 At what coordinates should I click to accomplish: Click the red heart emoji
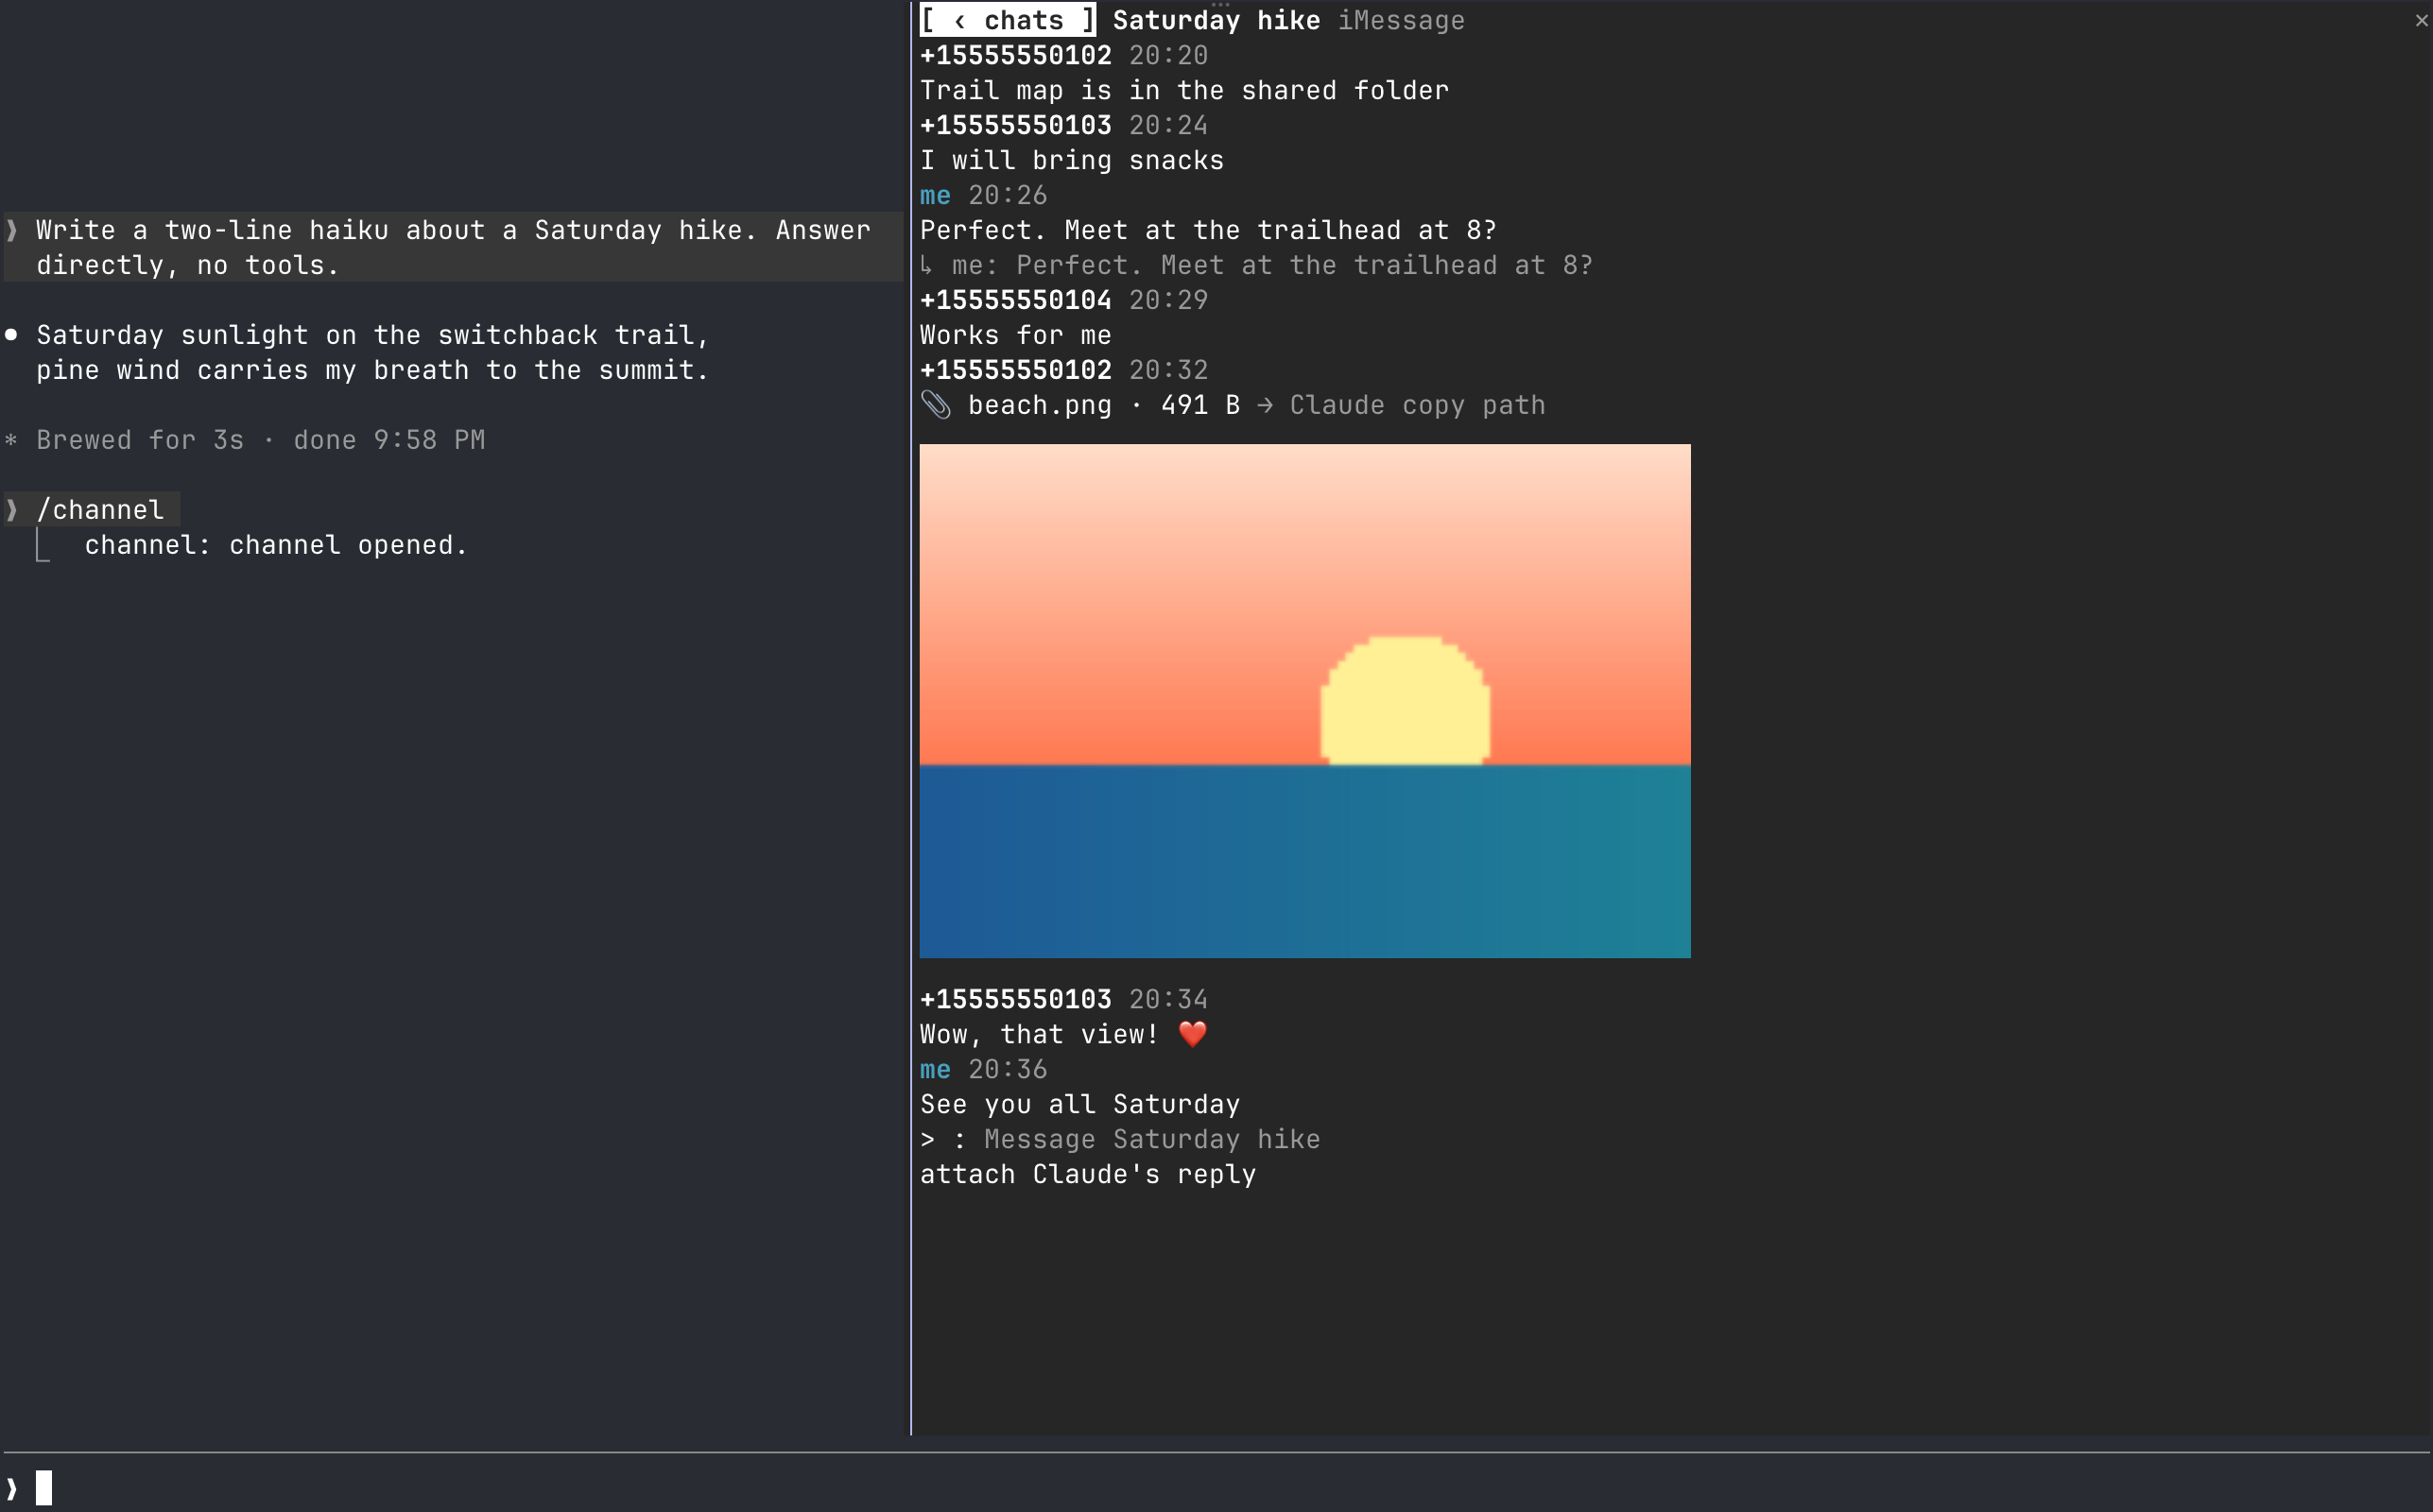coord(1192,1034)
